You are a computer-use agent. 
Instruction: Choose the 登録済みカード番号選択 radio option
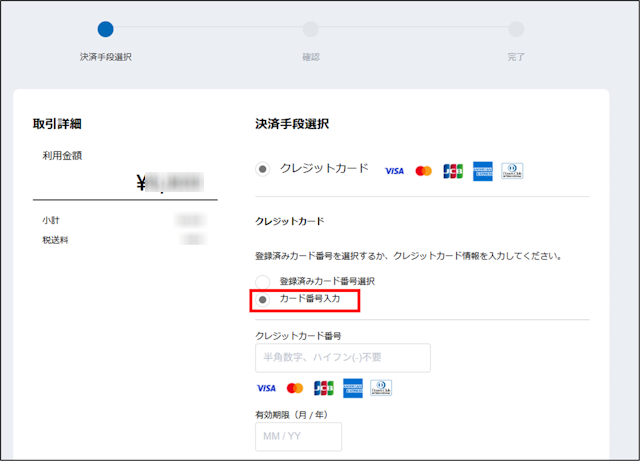tap(263, 282)
